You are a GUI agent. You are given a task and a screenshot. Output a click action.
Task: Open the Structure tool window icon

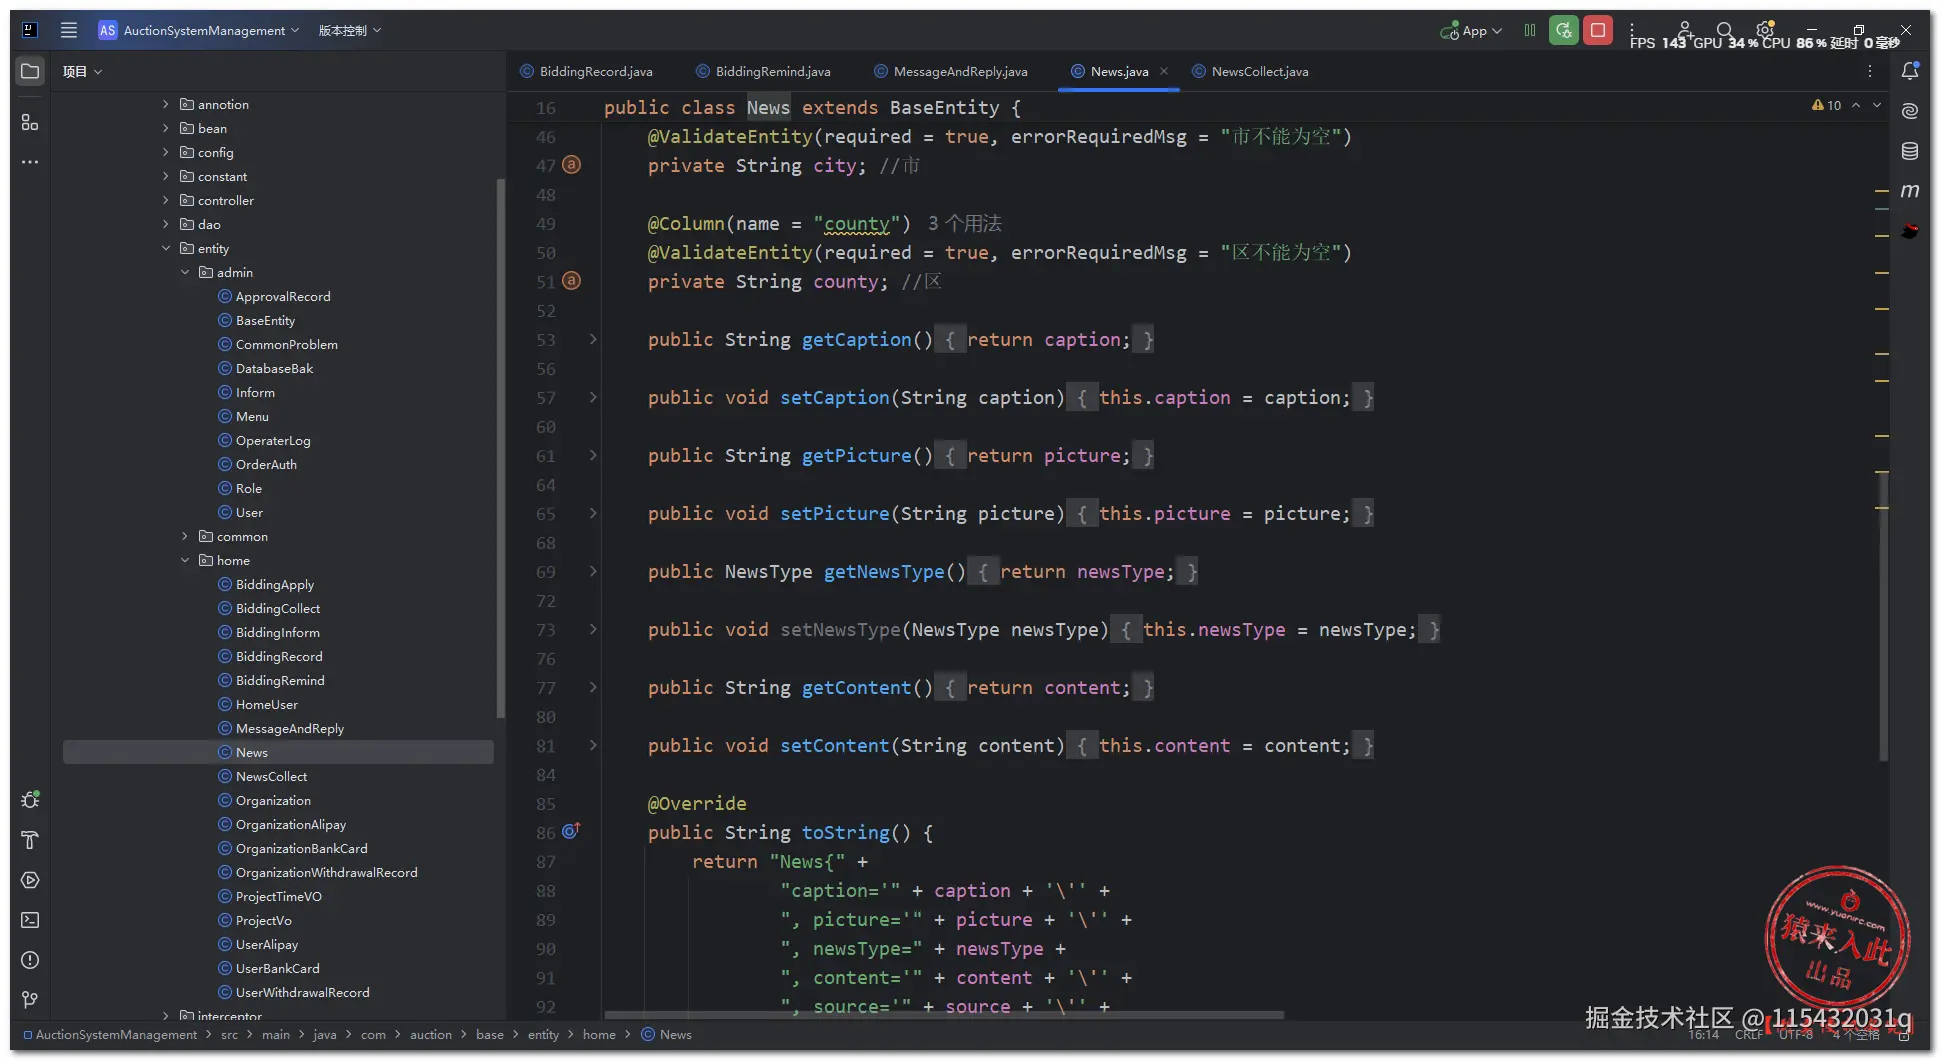coord(30,122)
